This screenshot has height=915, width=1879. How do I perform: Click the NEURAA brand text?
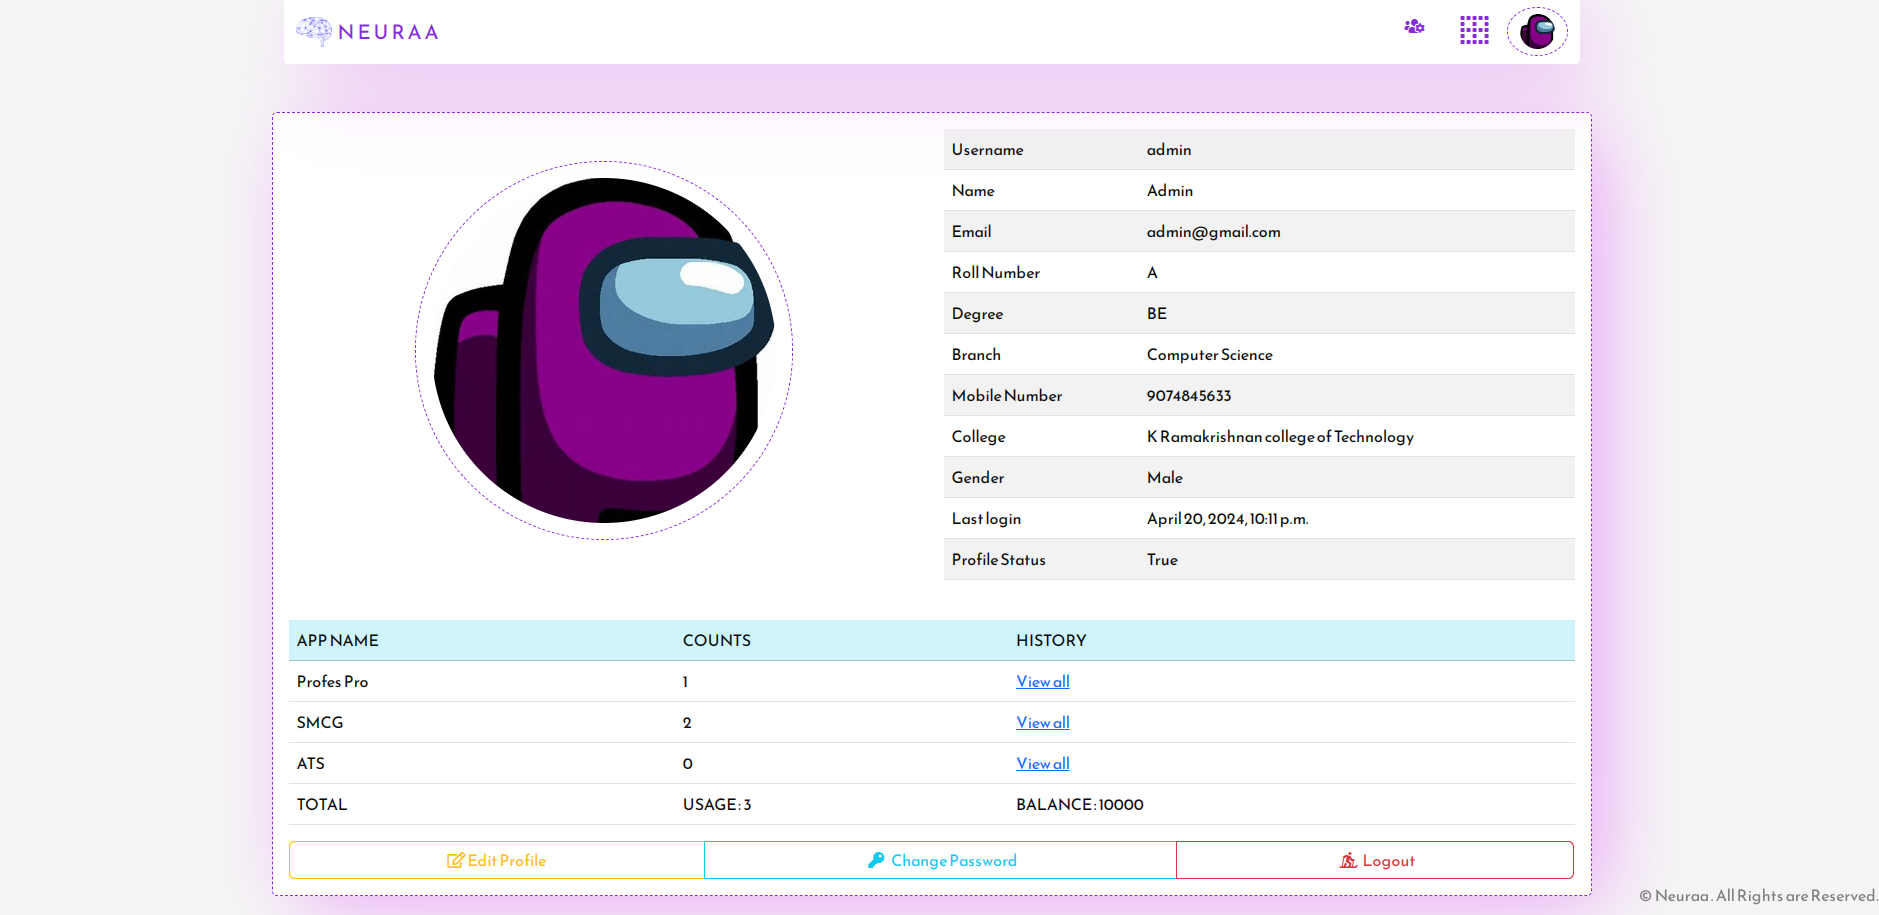(389, 32)
